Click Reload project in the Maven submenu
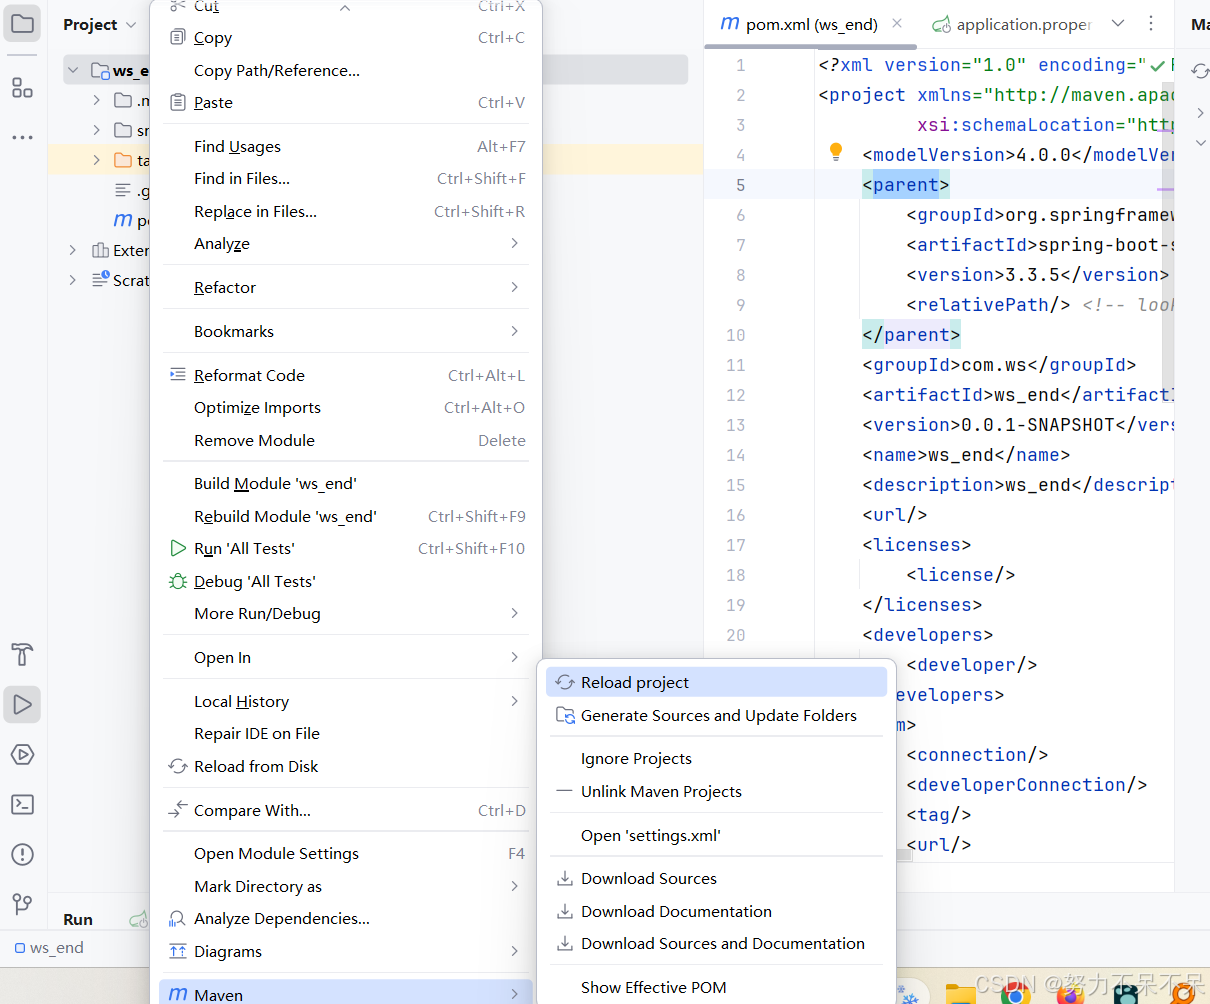The height and width of the screenshot is (1004, 1210). pos(634,682)
